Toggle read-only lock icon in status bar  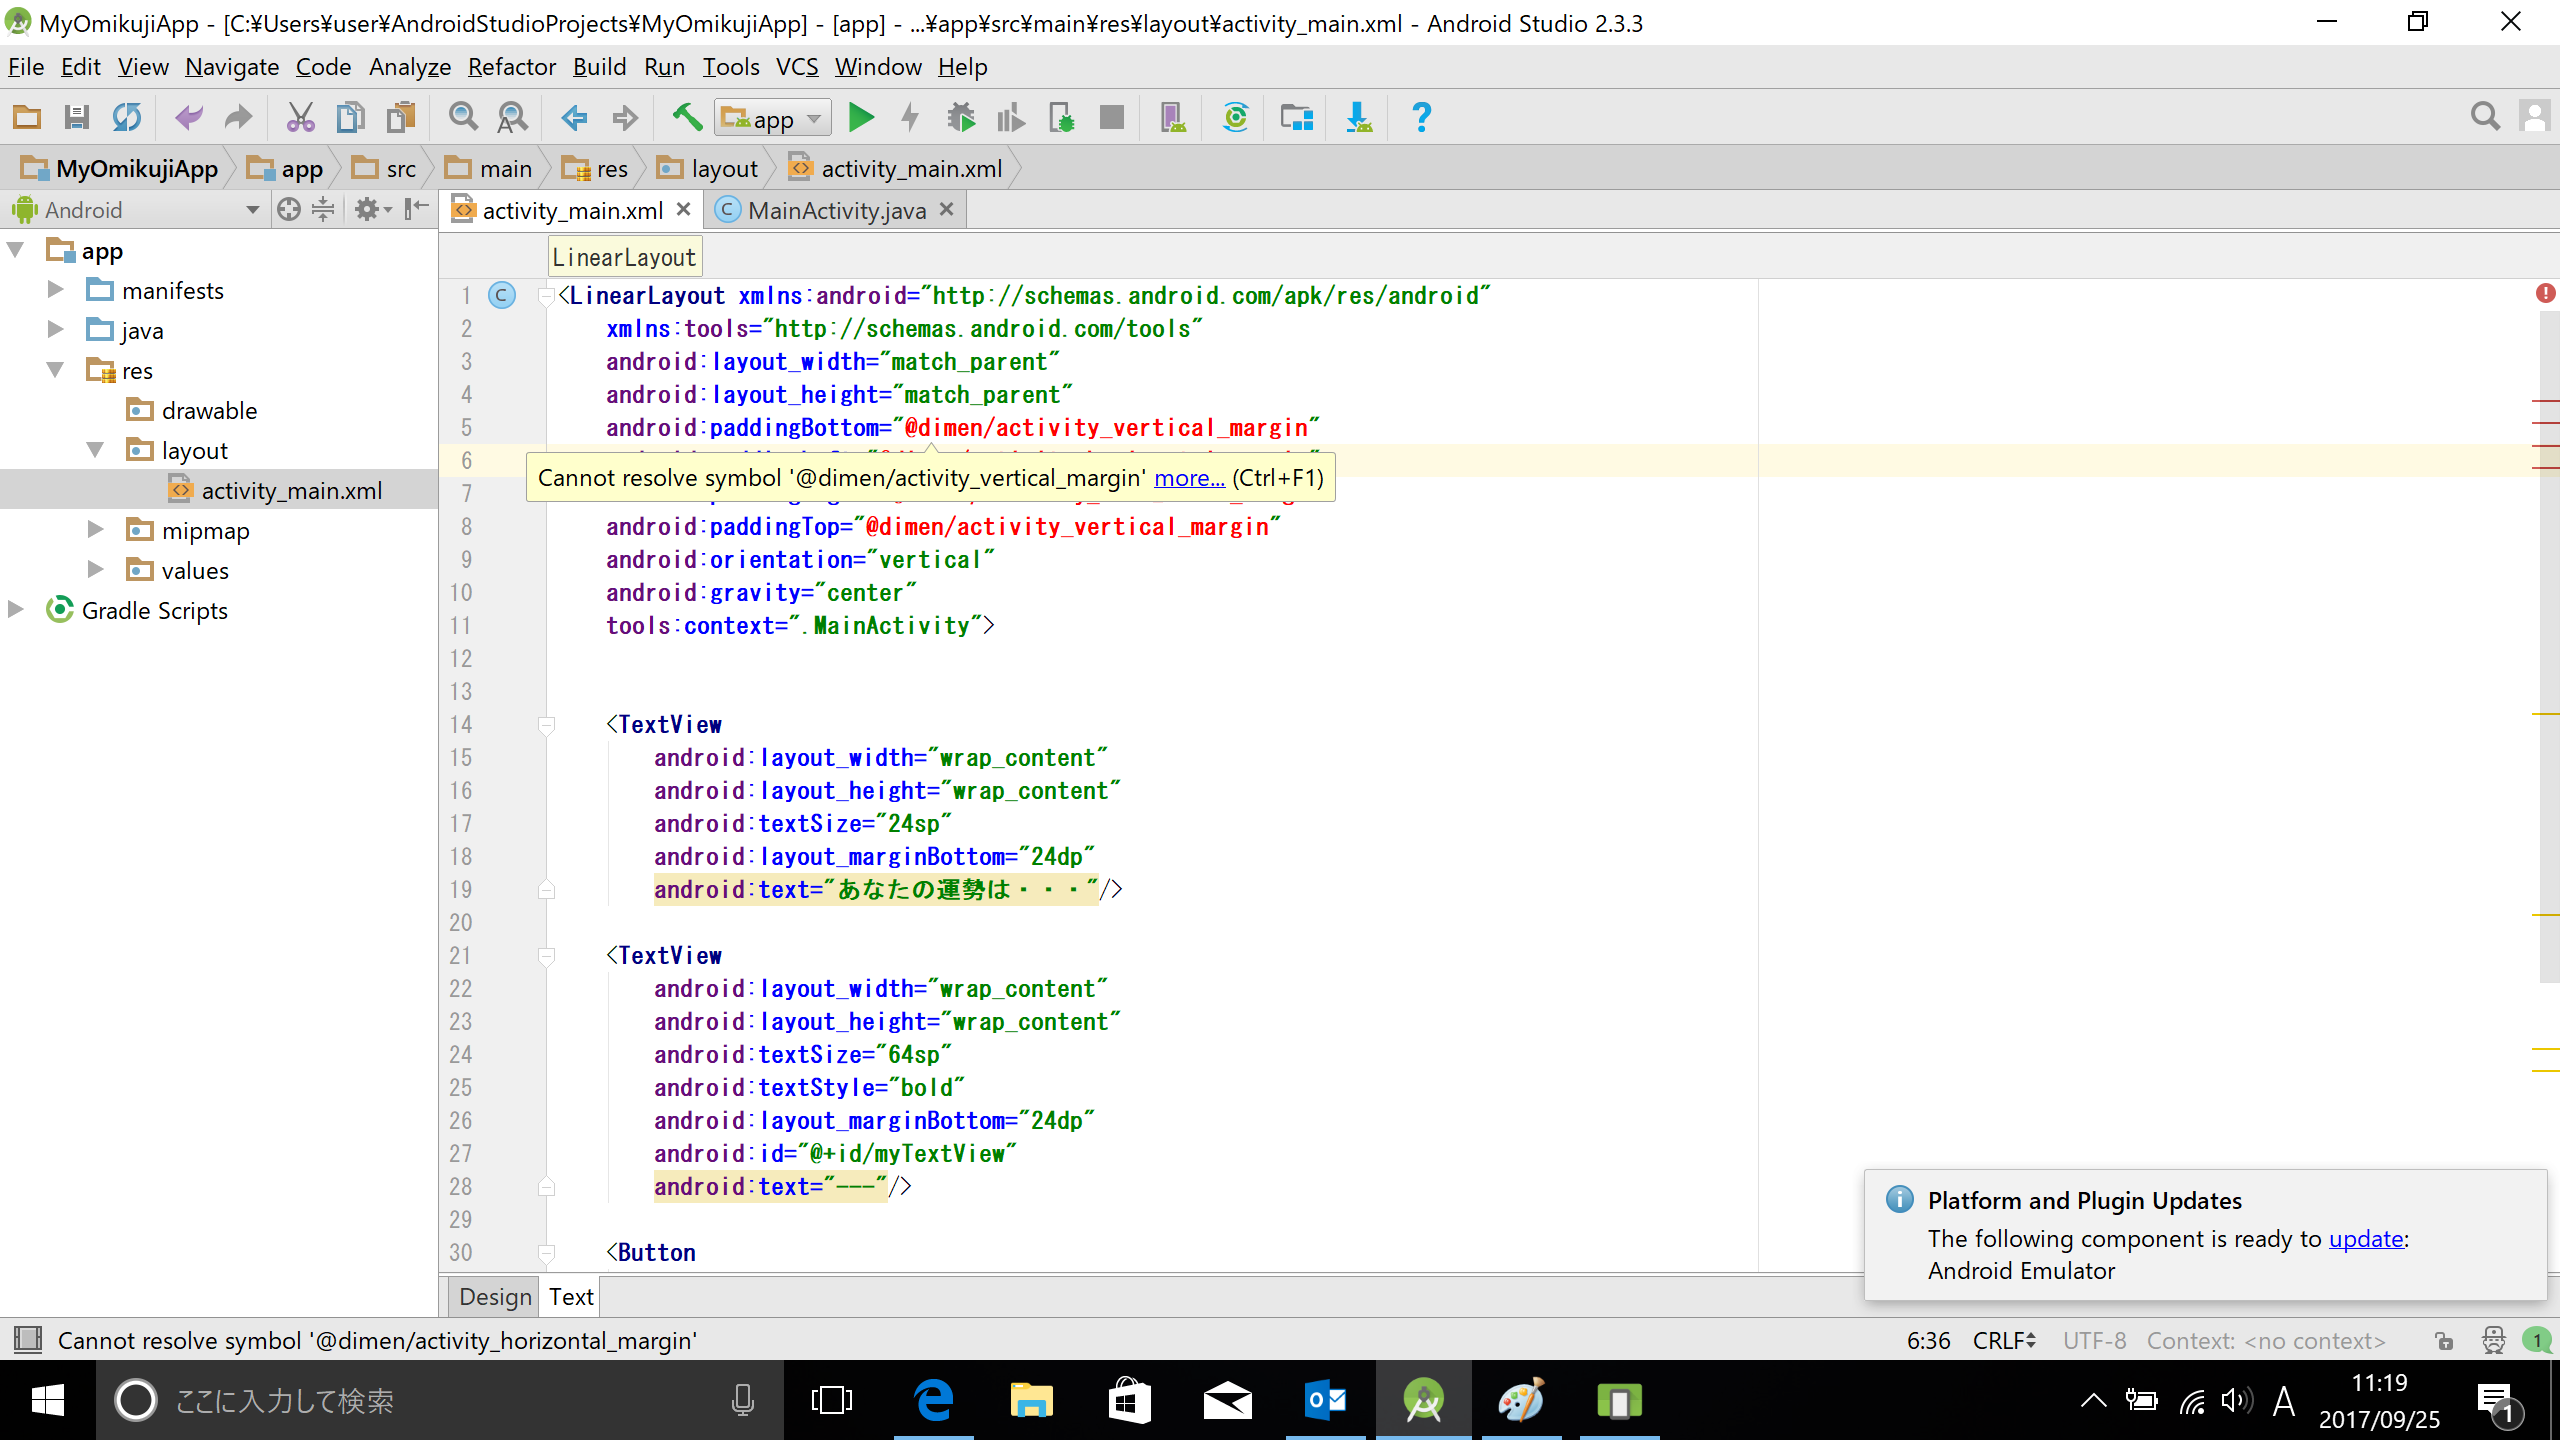pyautogui.click(x=2443, y=1341)
